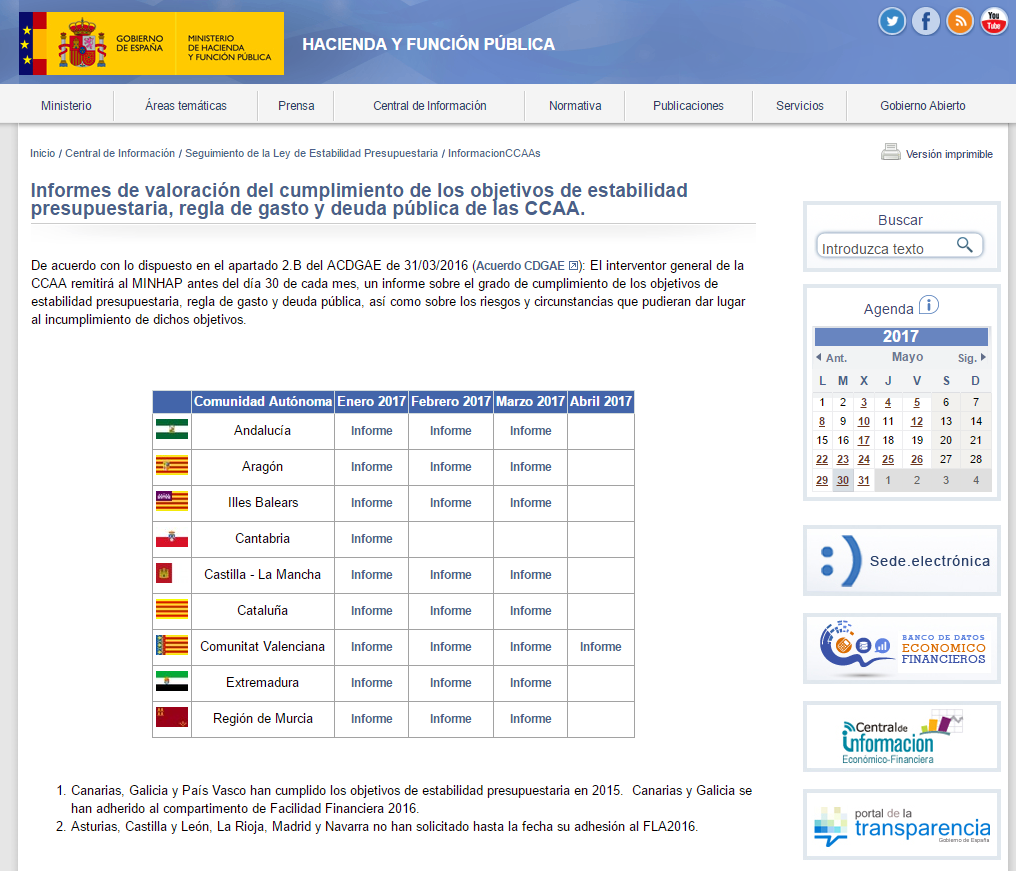Viewport: 1016px width, 871px height.
Task: Open Illes Balears Marzo 2017 Informe
Action: pos(531,502)
